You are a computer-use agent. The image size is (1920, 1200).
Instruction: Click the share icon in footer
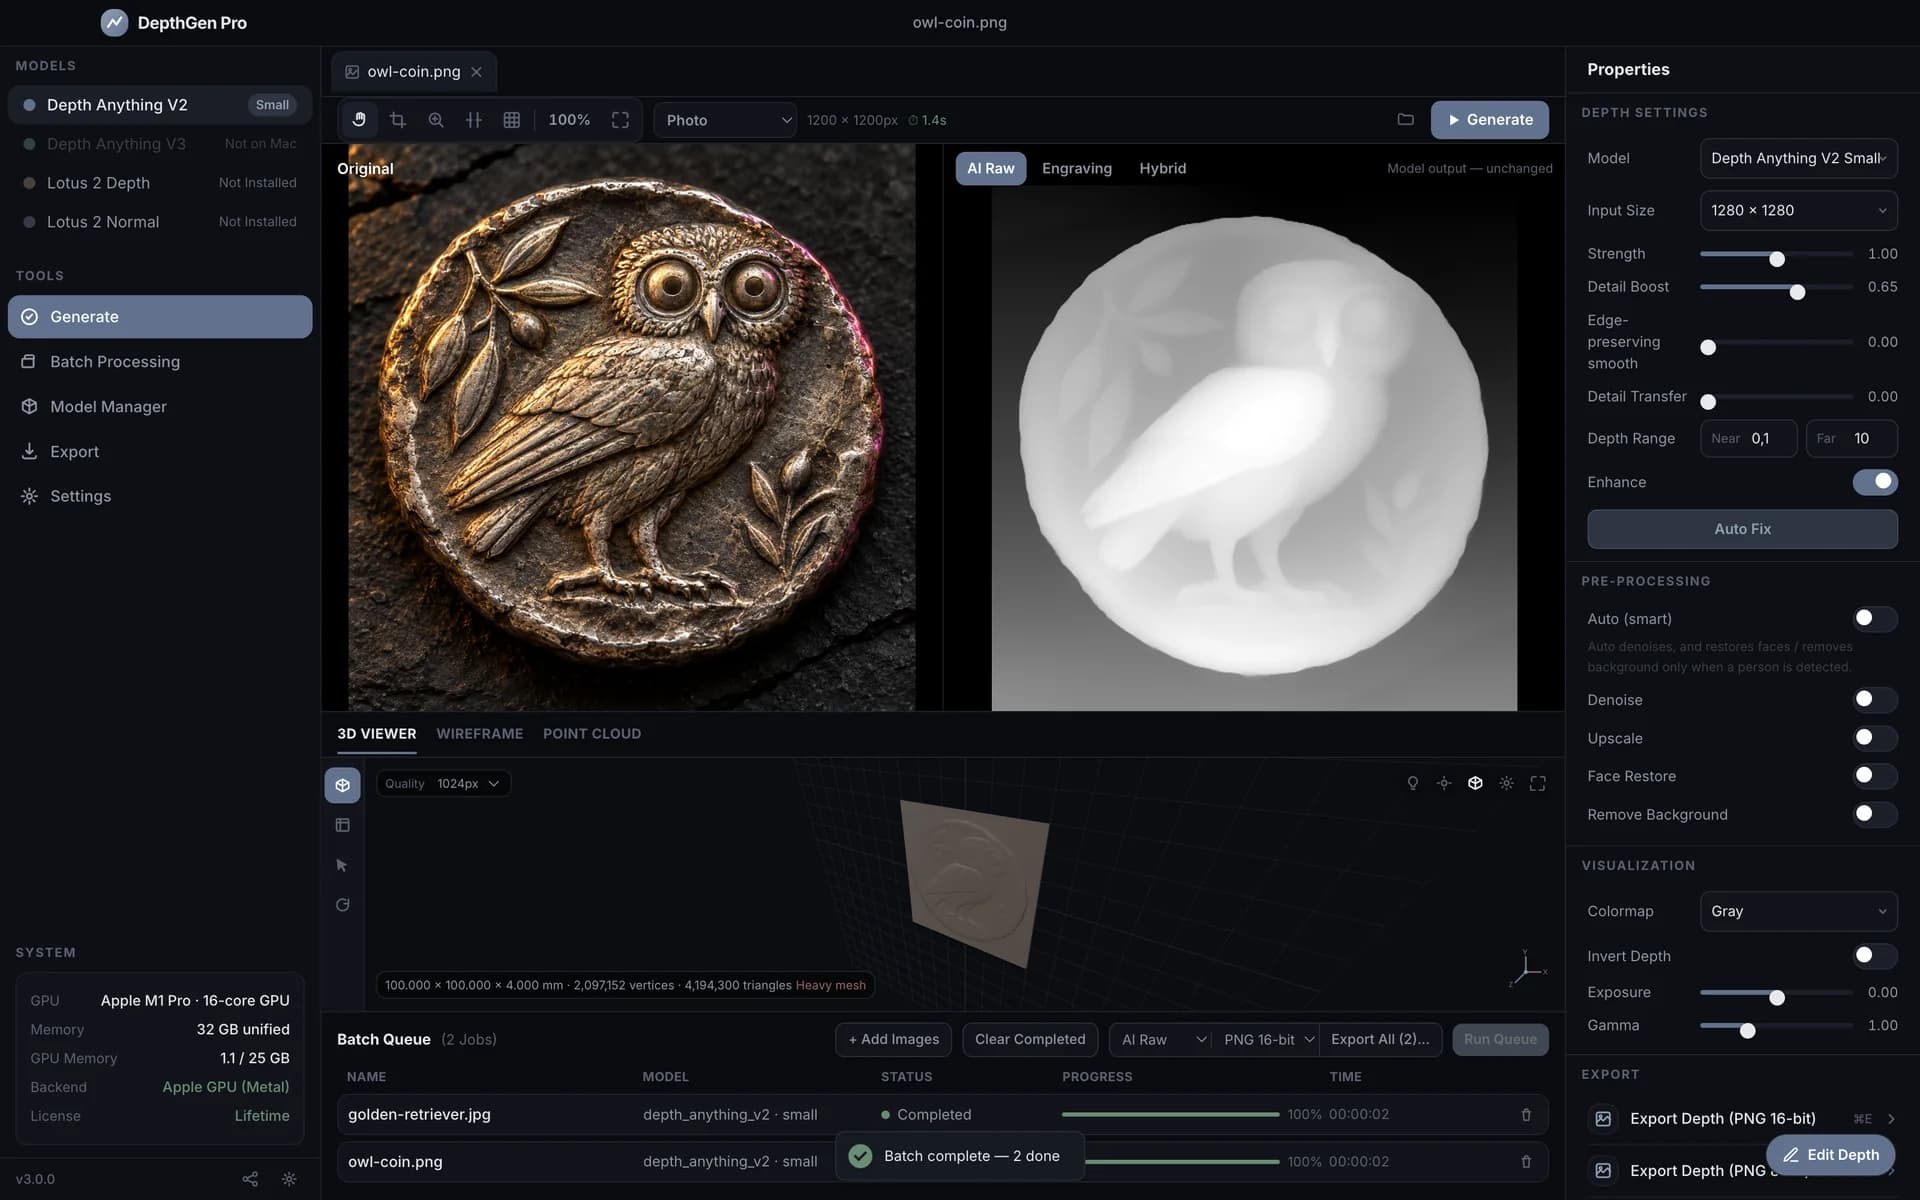click(x=250, y=1179)
